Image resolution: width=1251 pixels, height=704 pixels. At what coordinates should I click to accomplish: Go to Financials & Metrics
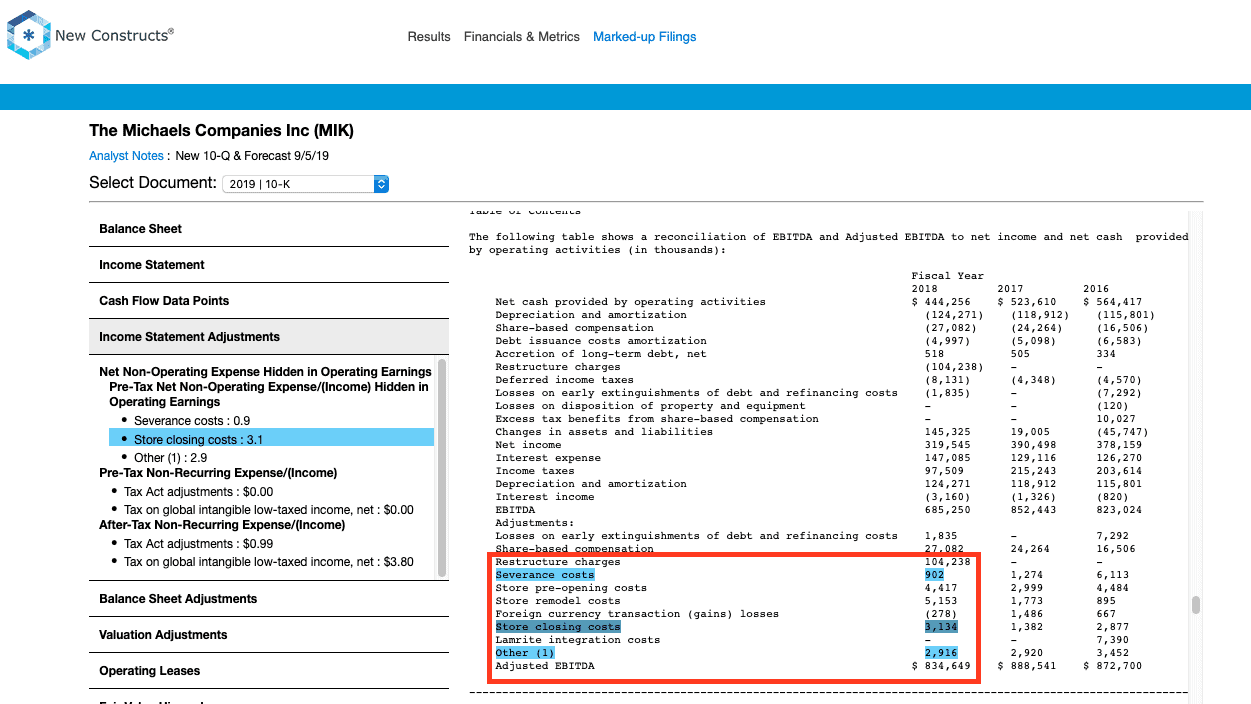click(x=522, y=37)
